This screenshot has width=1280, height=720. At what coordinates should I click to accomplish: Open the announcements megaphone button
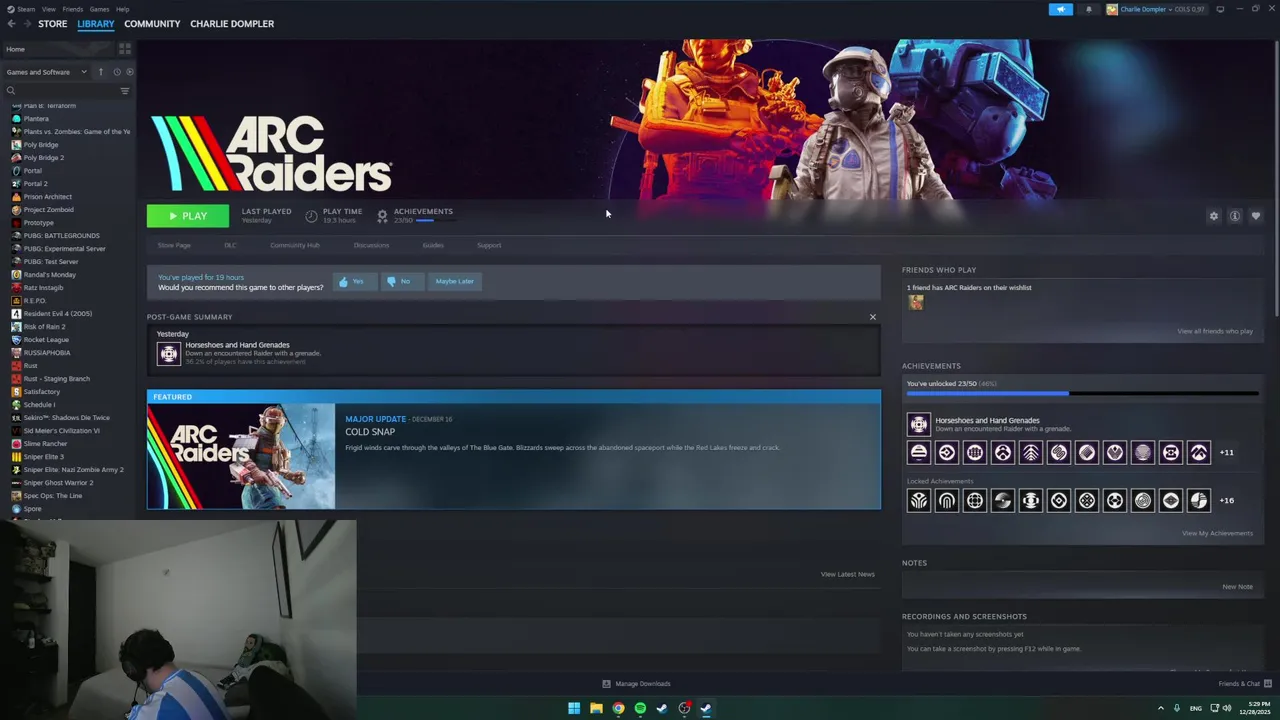click(1061, 9)
